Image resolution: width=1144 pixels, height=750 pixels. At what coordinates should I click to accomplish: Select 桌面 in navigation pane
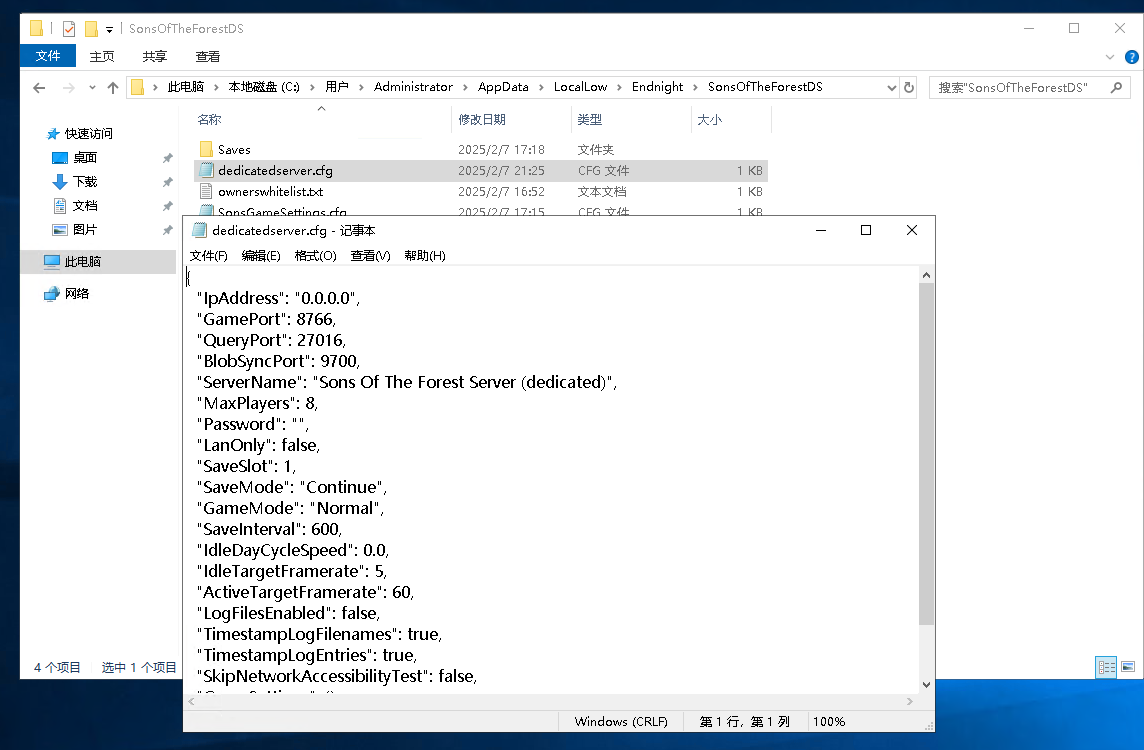(x=85, y=158)
